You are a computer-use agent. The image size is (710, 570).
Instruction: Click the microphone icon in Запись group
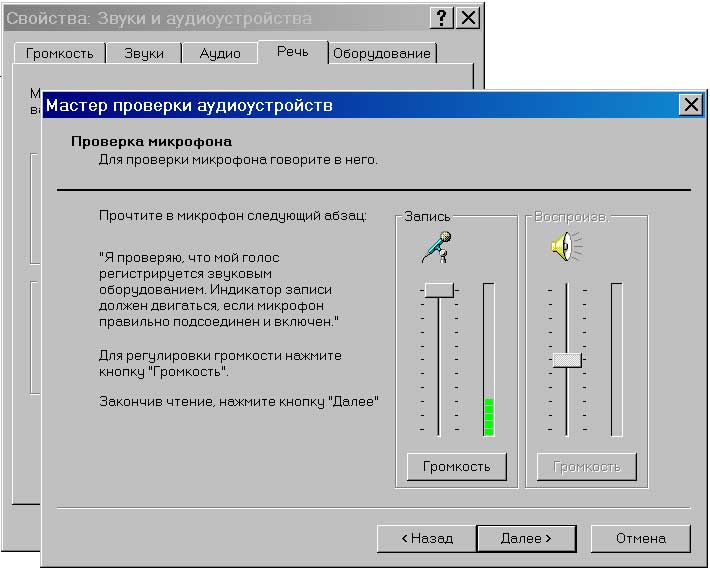(436, 247)
